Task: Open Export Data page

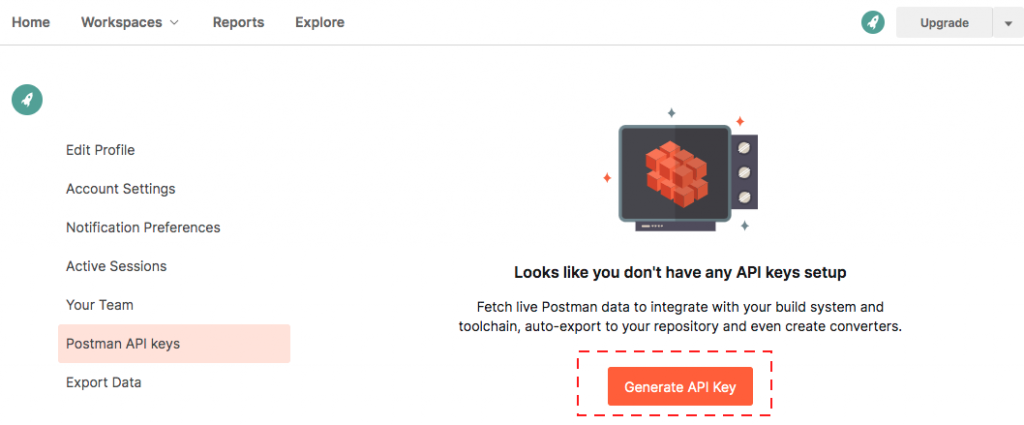Action: pos(104,382)
